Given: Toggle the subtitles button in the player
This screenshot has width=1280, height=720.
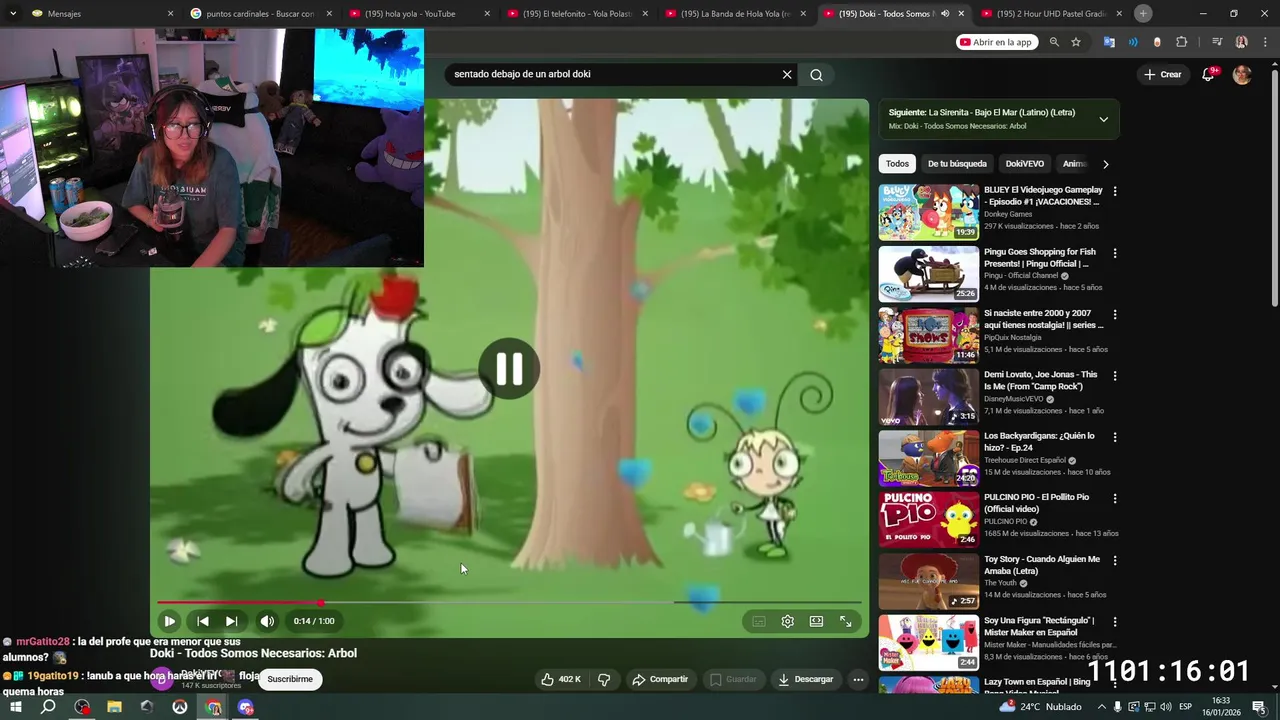Looking at the screenshot, I should 759,621.
